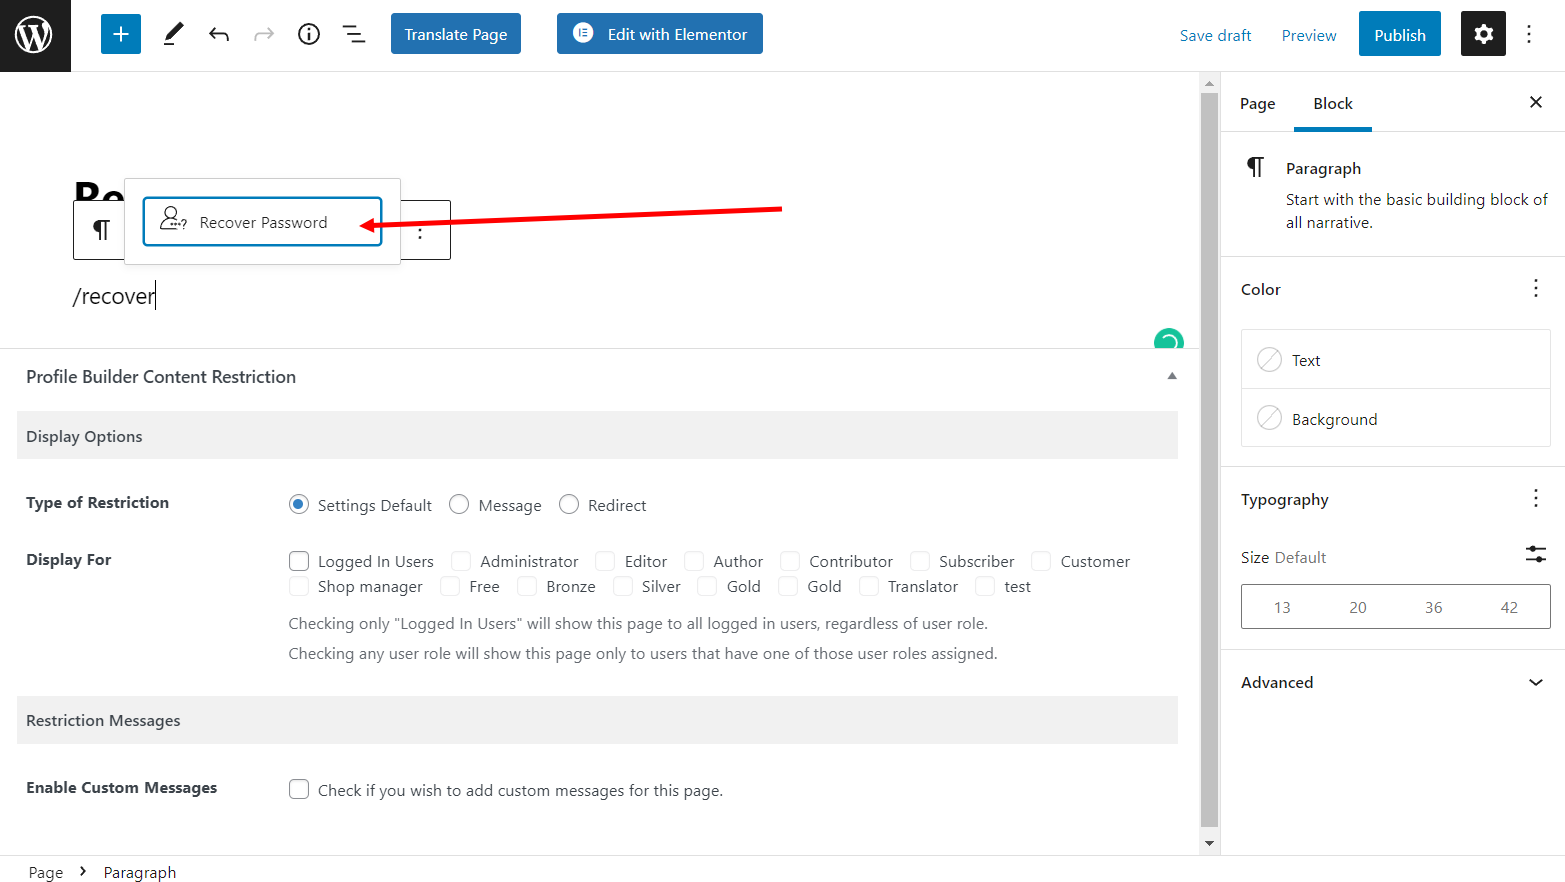Click the editor scrollbar up arrow

pos(1209,84)
